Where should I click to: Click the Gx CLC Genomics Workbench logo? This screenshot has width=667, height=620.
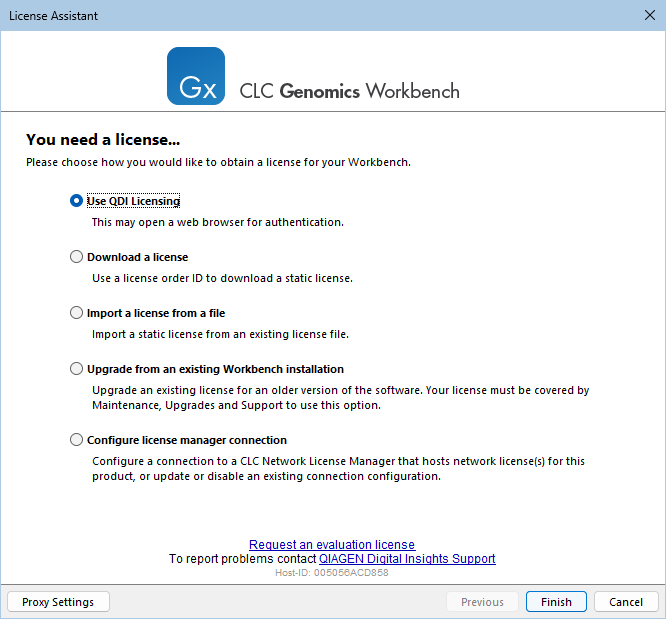196,76
